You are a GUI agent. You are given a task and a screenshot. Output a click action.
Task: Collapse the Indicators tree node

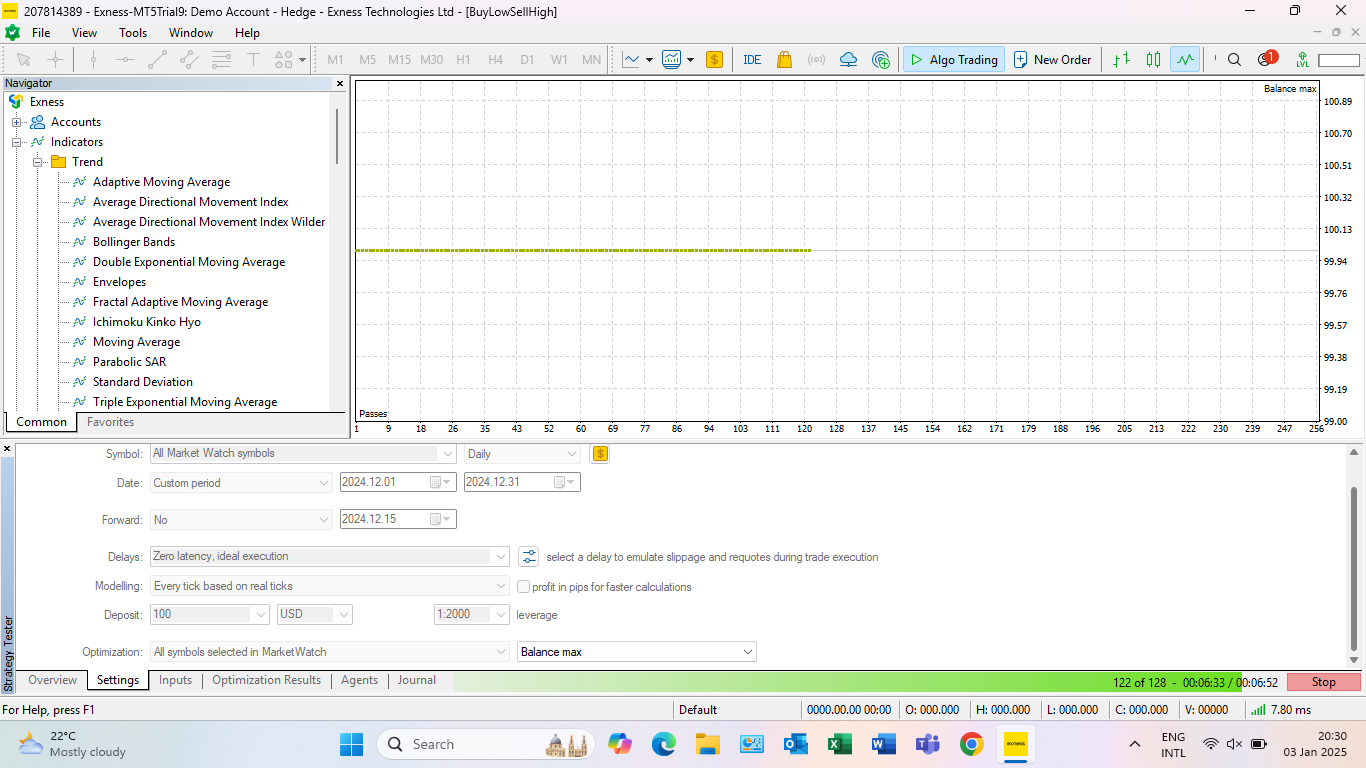point(16,142)
